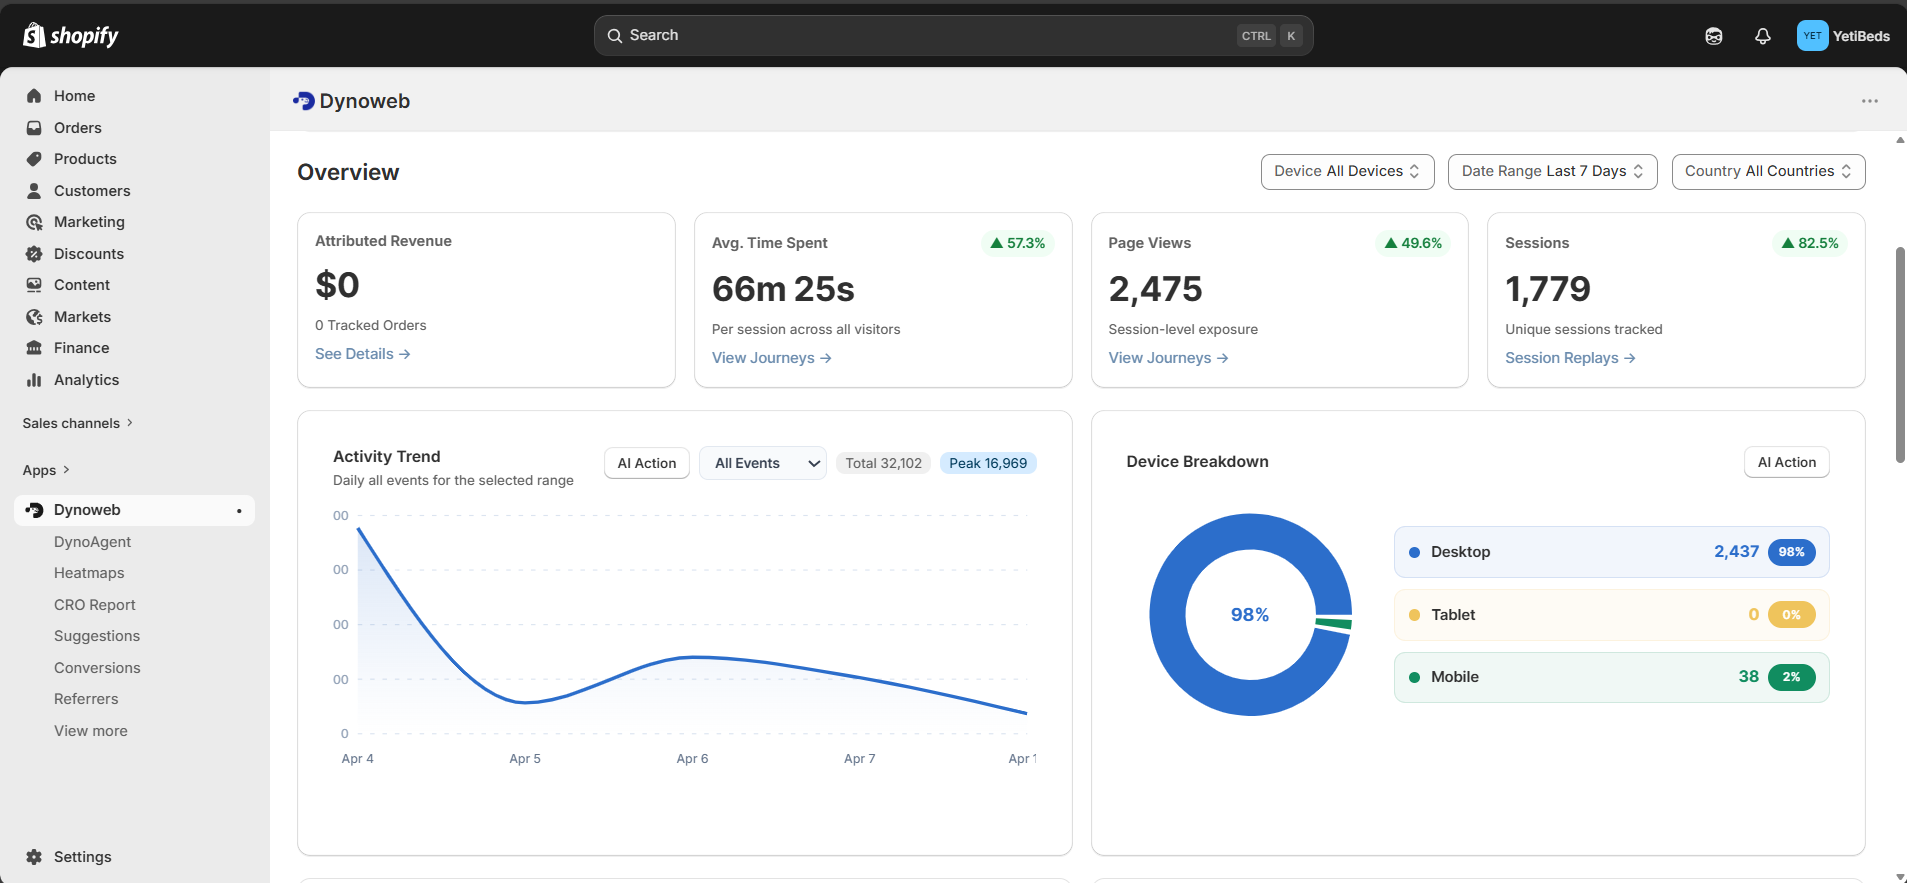Open the Date Range Last 7 Days dropdown
The width and height of the screenshot is (1907, 883).
pyautogui.click(x=1552, y=172)
